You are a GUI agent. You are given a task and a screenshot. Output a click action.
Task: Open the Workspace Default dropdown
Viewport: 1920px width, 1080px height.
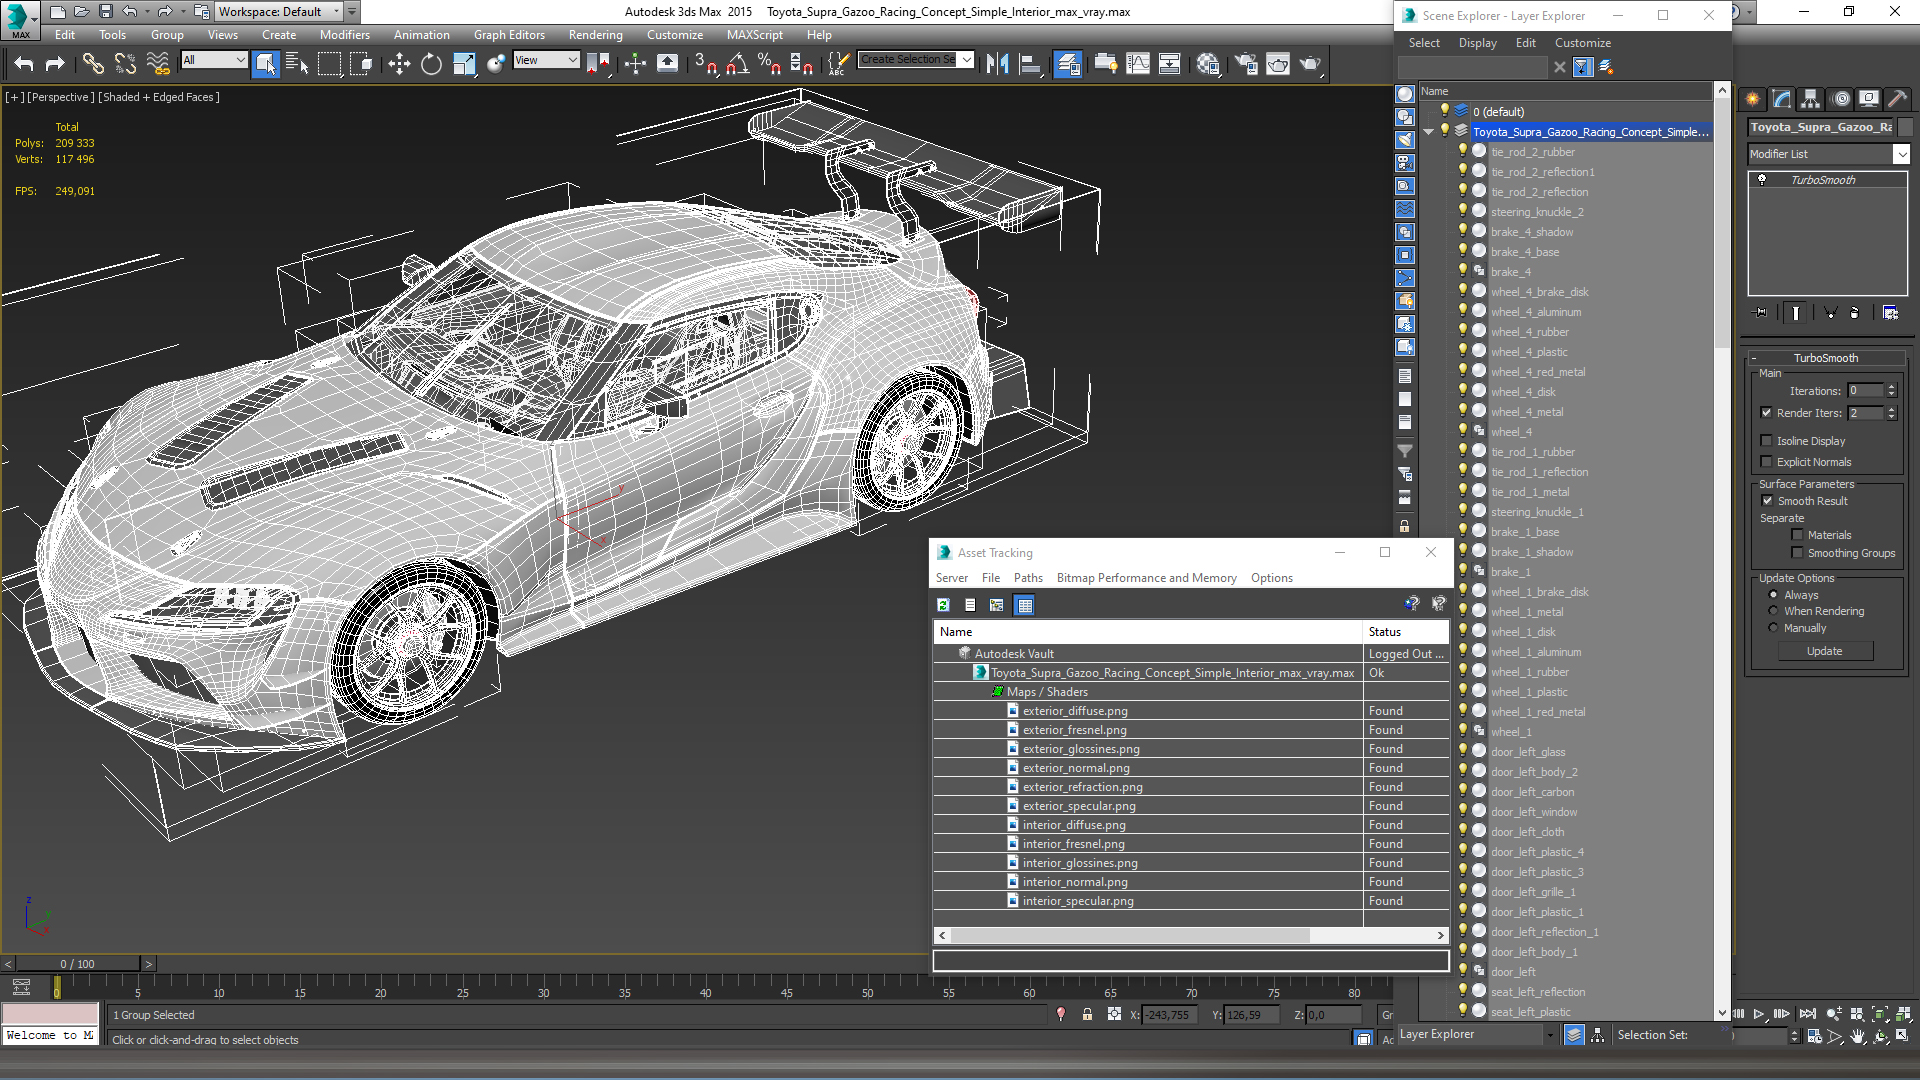pos(336,12)
